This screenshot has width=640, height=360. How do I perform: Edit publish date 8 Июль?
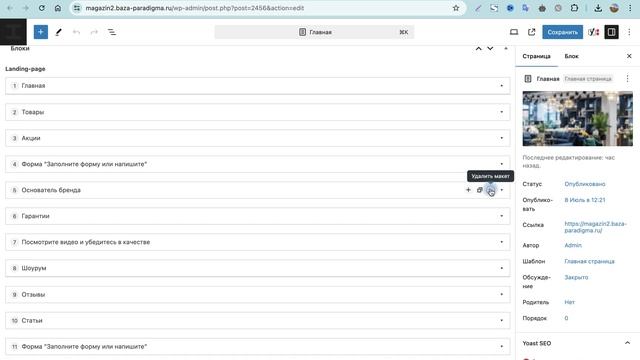pos(584,200)
